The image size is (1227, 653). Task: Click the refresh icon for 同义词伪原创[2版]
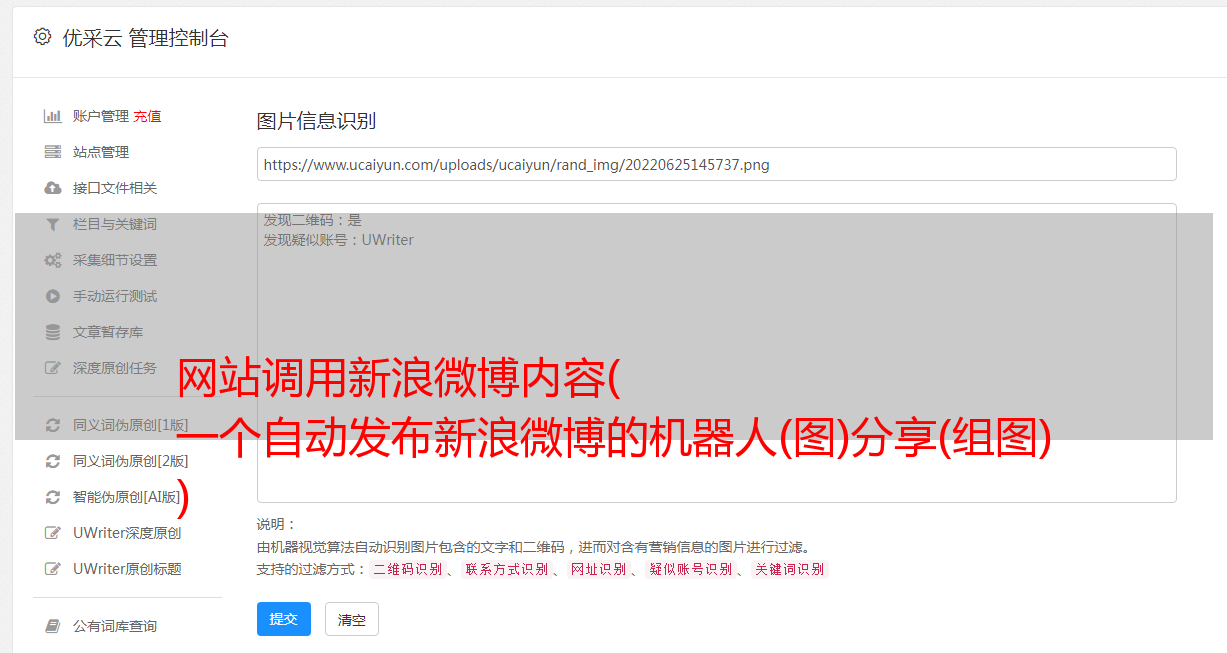tap(53, 461)
